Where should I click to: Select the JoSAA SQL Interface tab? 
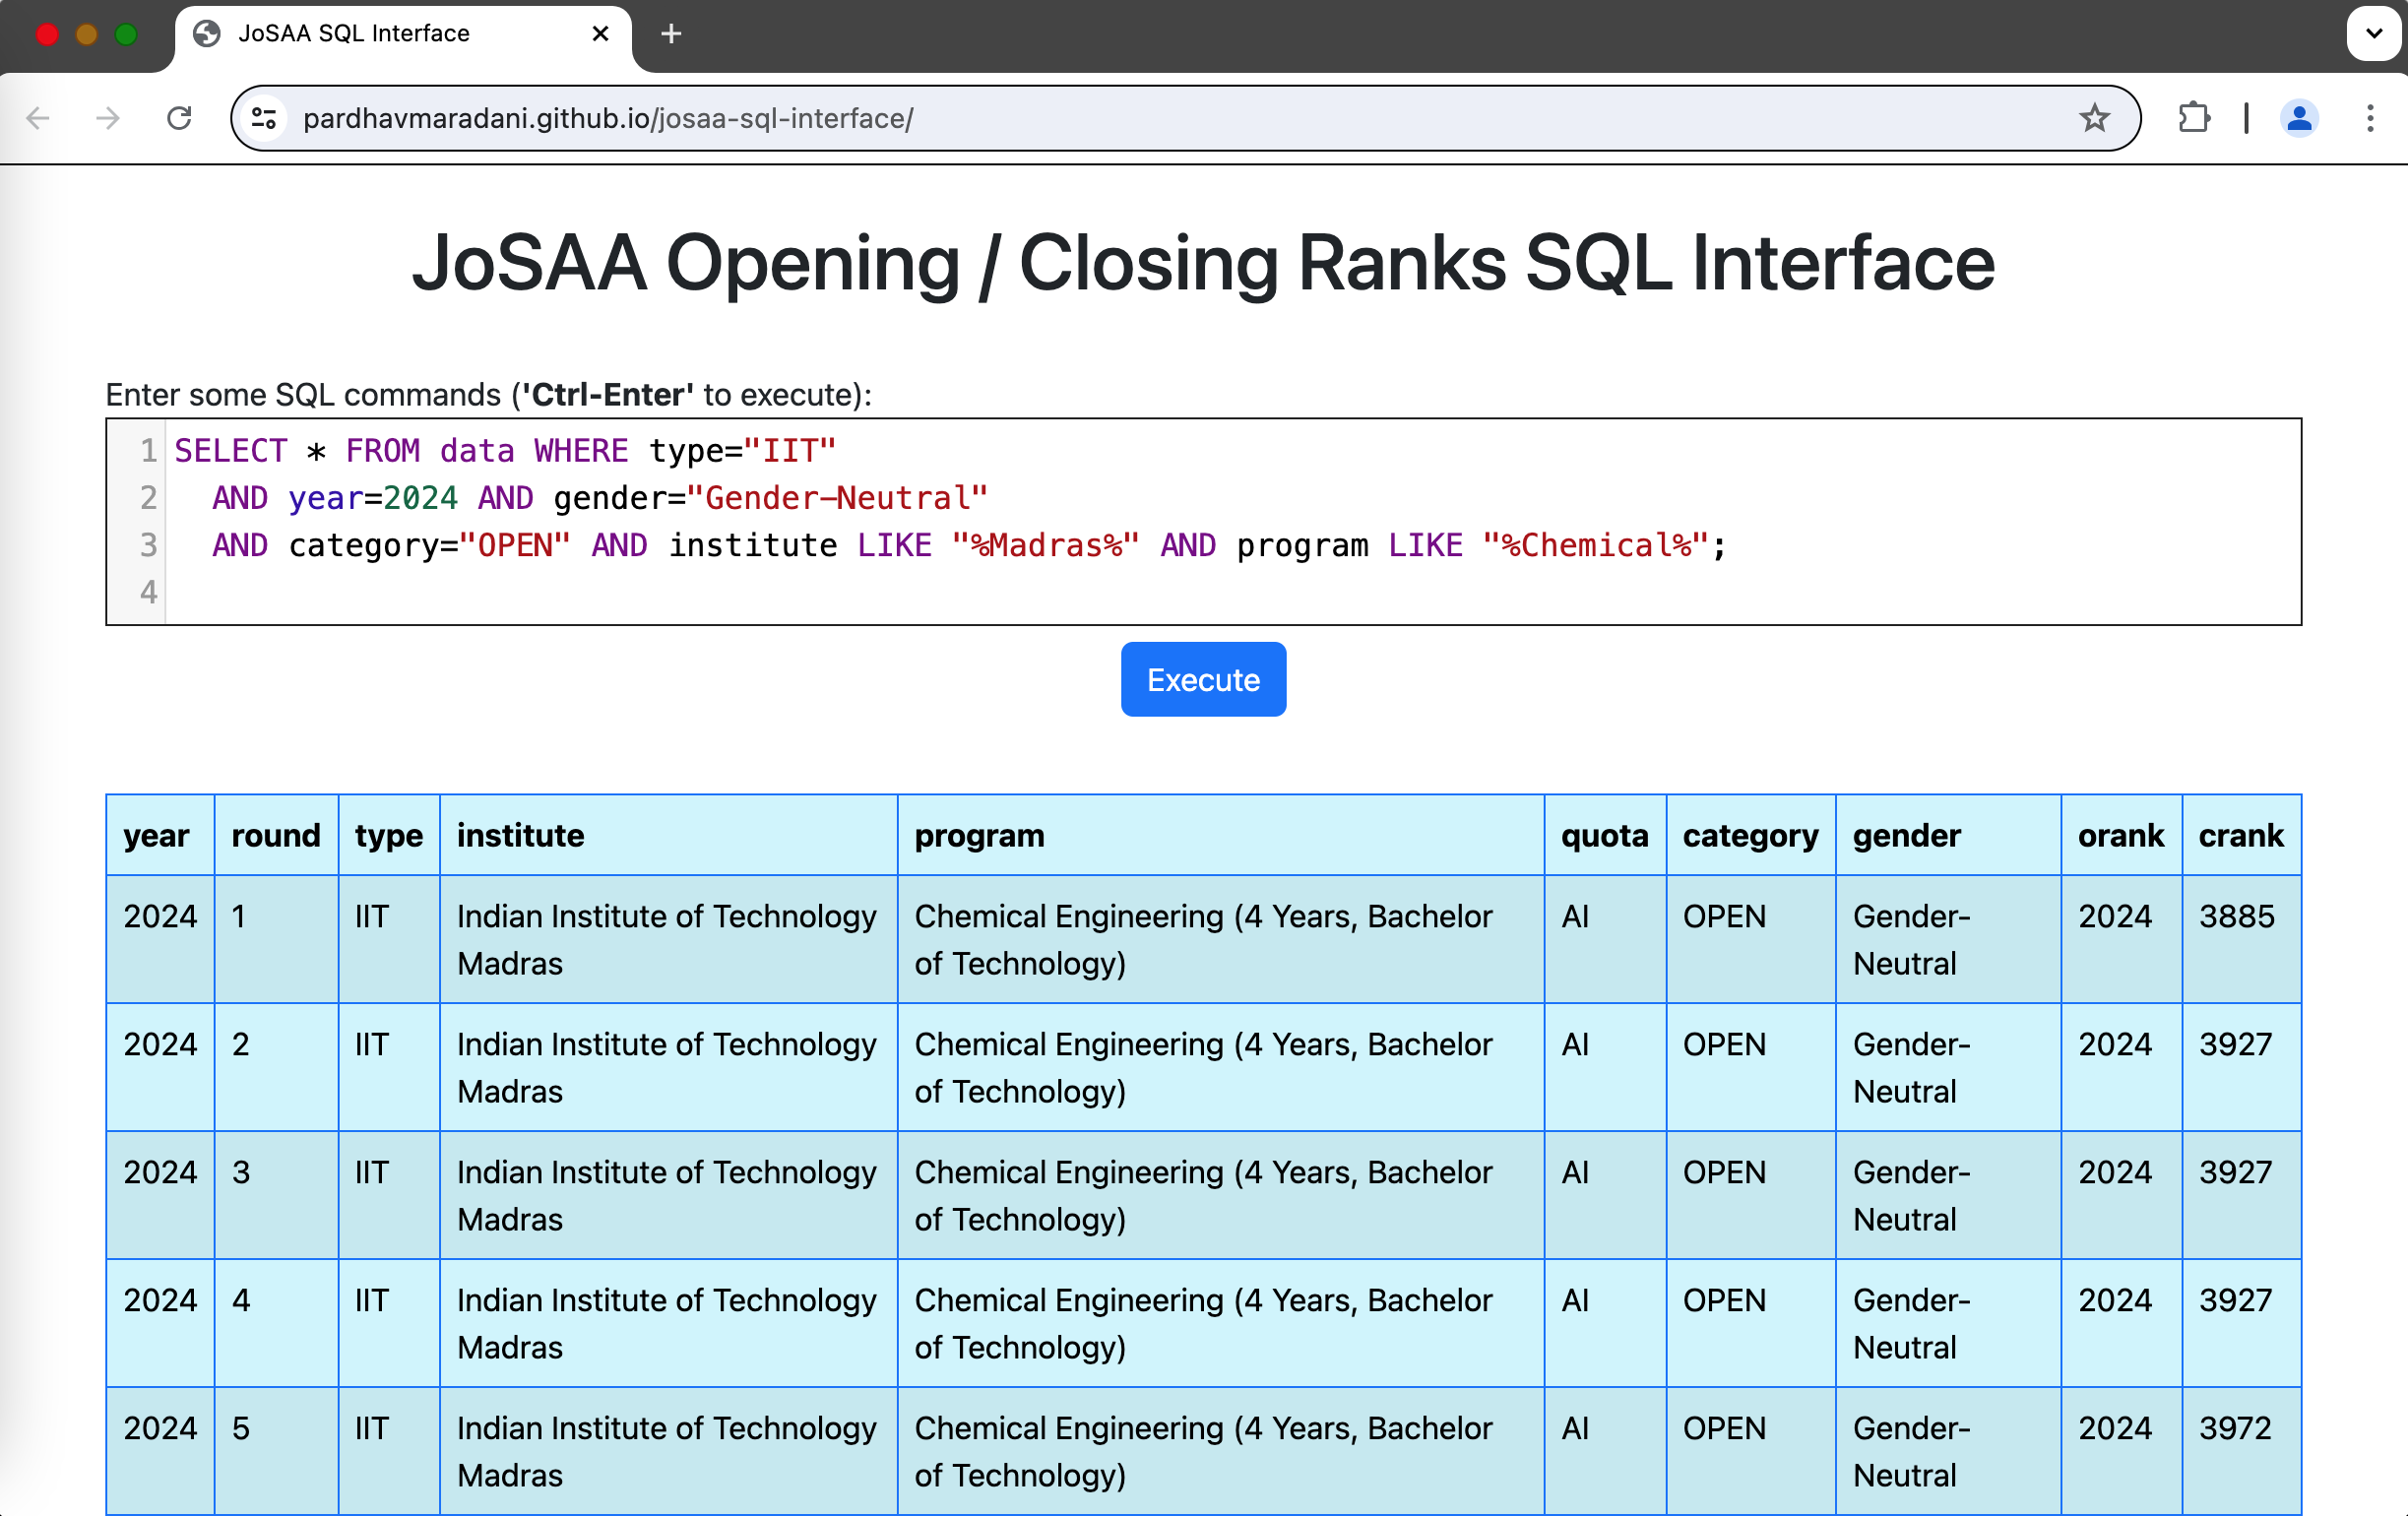pos(354,34)
